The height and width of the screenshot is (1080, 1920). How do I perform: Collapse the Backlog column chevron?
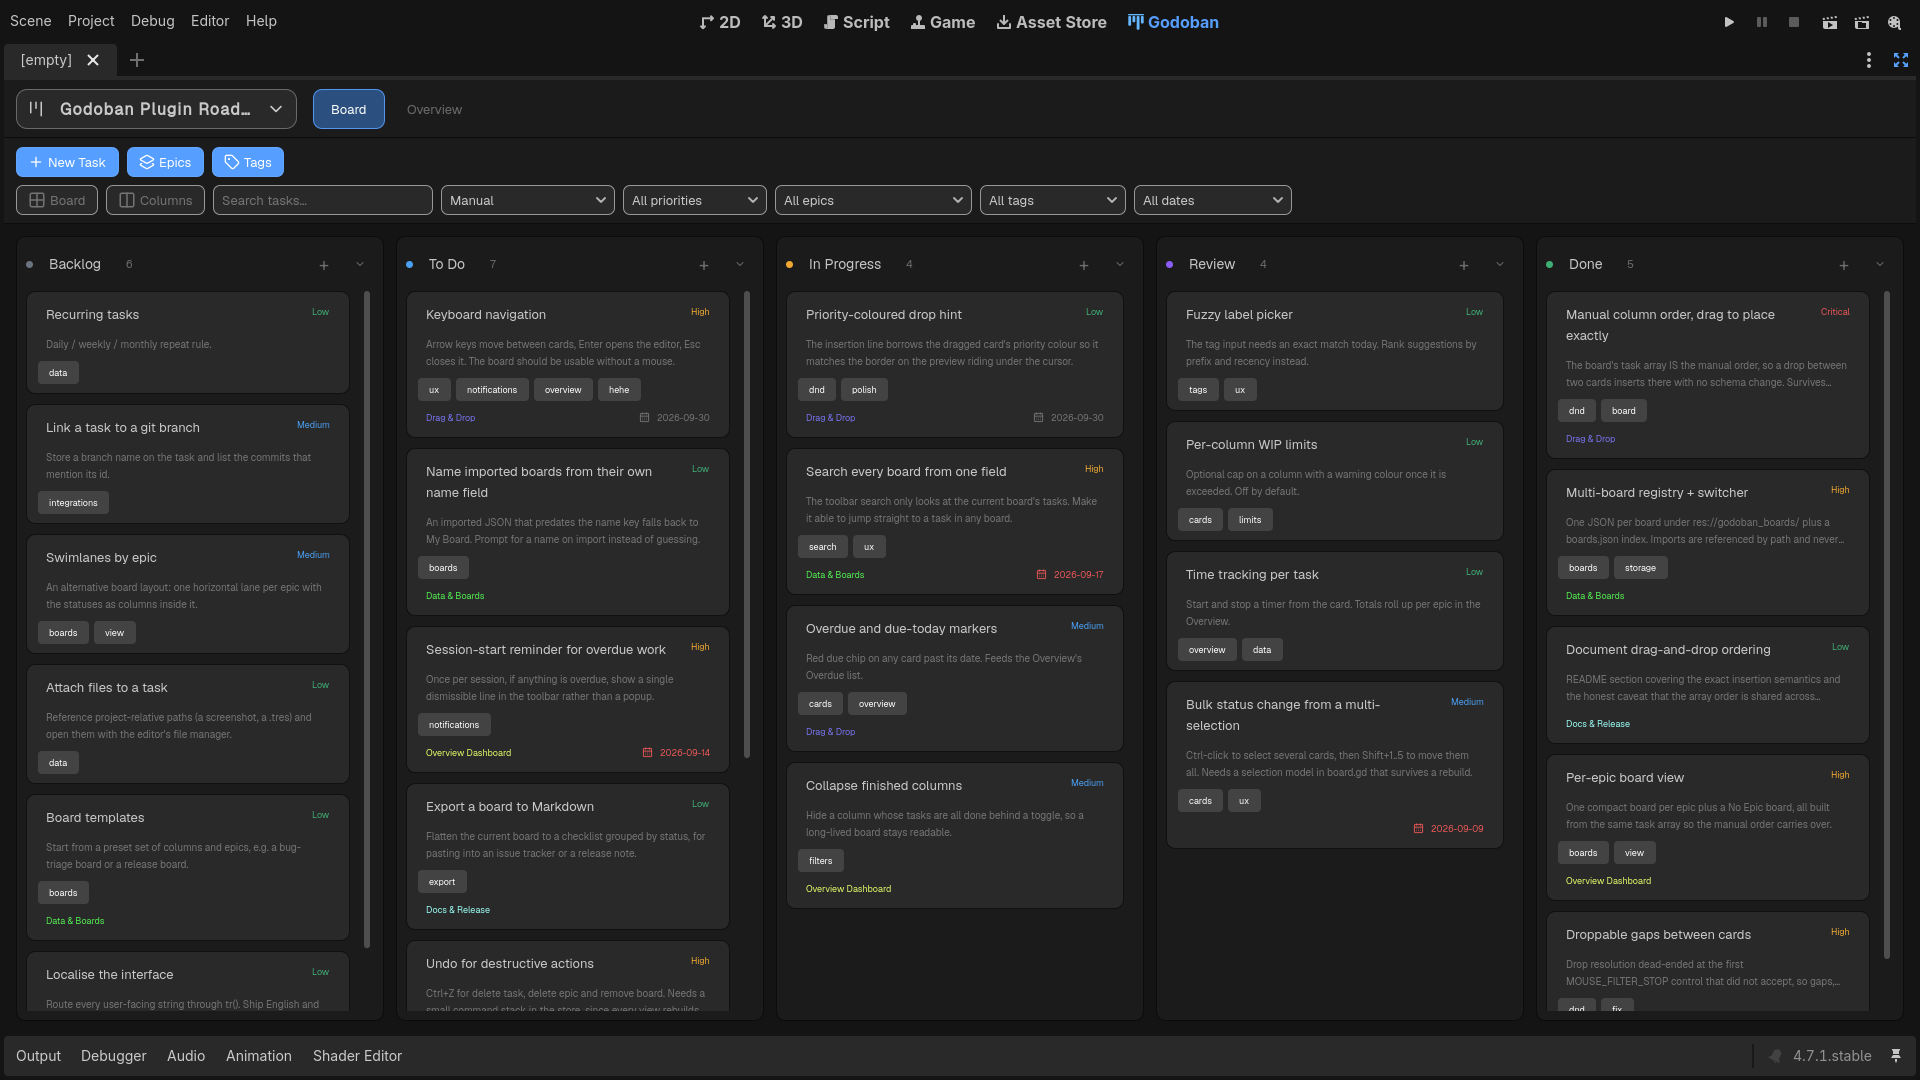[360, 265]
